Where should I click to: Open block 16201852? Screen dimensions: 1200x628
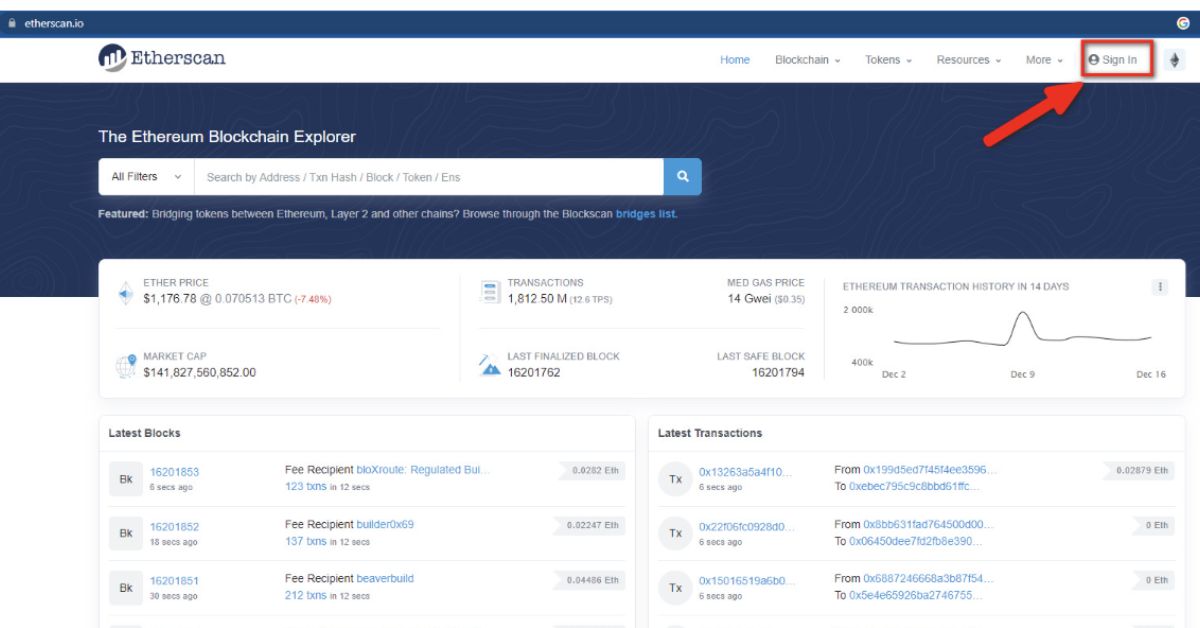(x=174, y=527)
